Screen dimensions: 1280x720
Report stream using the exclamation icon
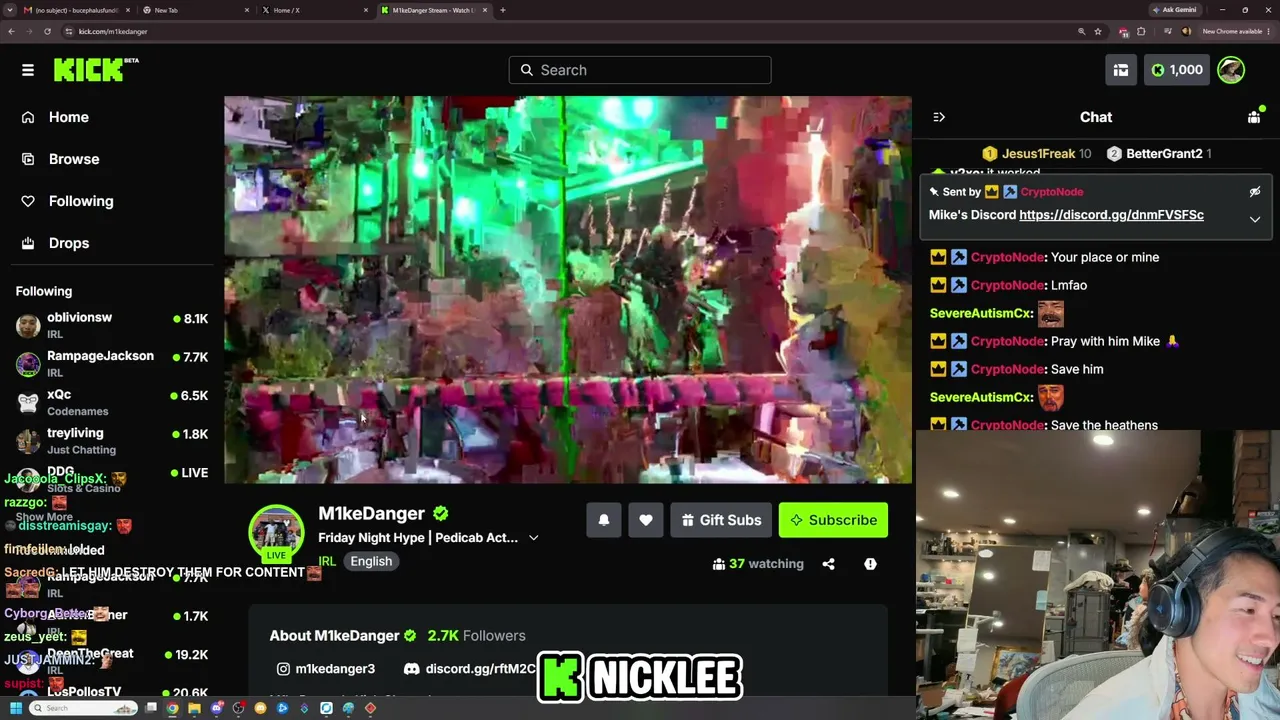pos(870,564)
